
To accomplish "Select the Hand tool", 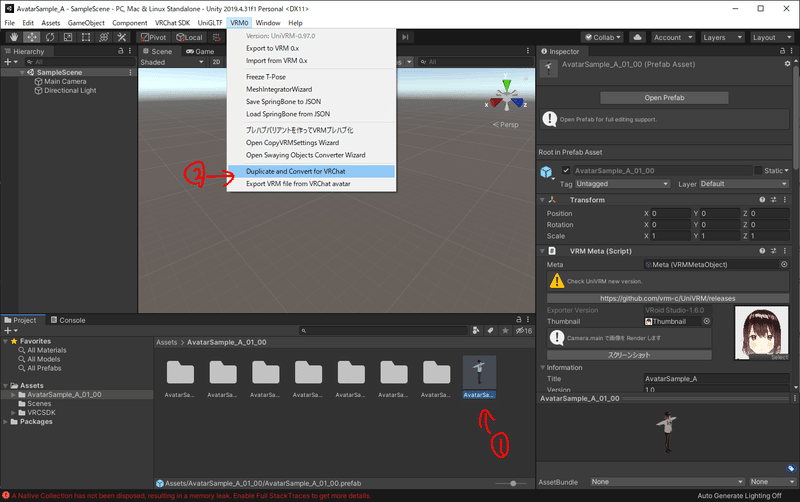I will (x=14, y=37).
